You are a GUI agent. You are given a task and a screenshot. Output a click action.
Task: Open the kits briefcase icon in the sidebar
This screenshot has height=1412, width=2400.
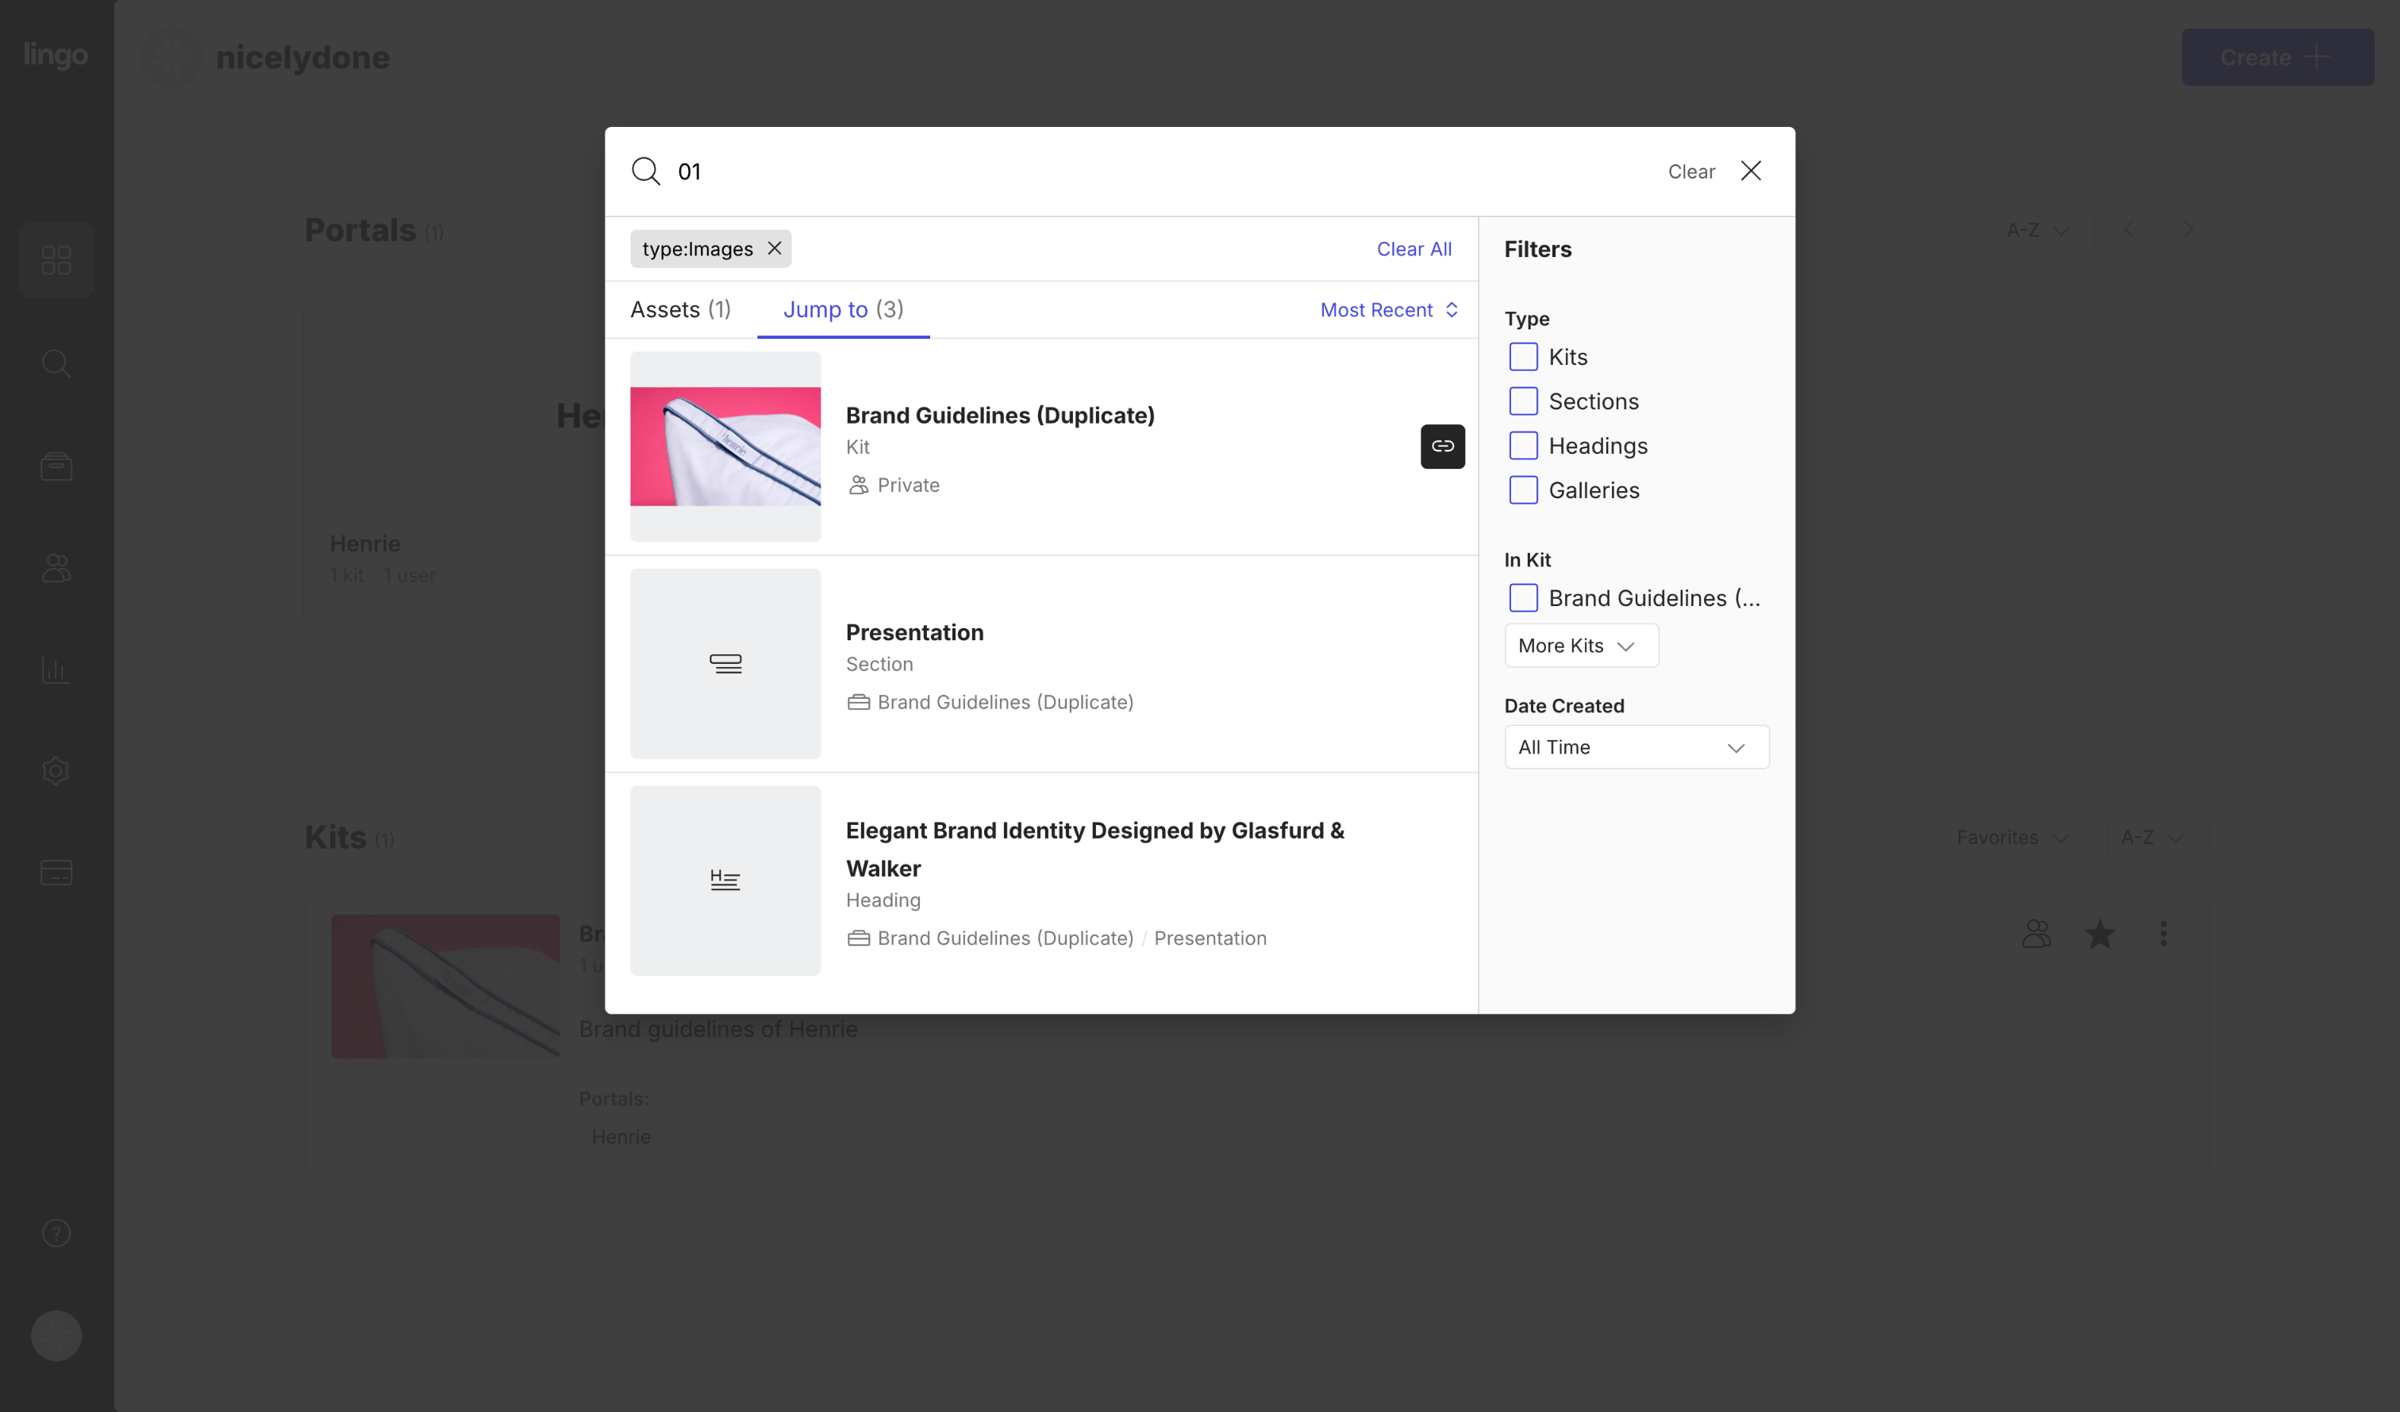coord(56,466)
